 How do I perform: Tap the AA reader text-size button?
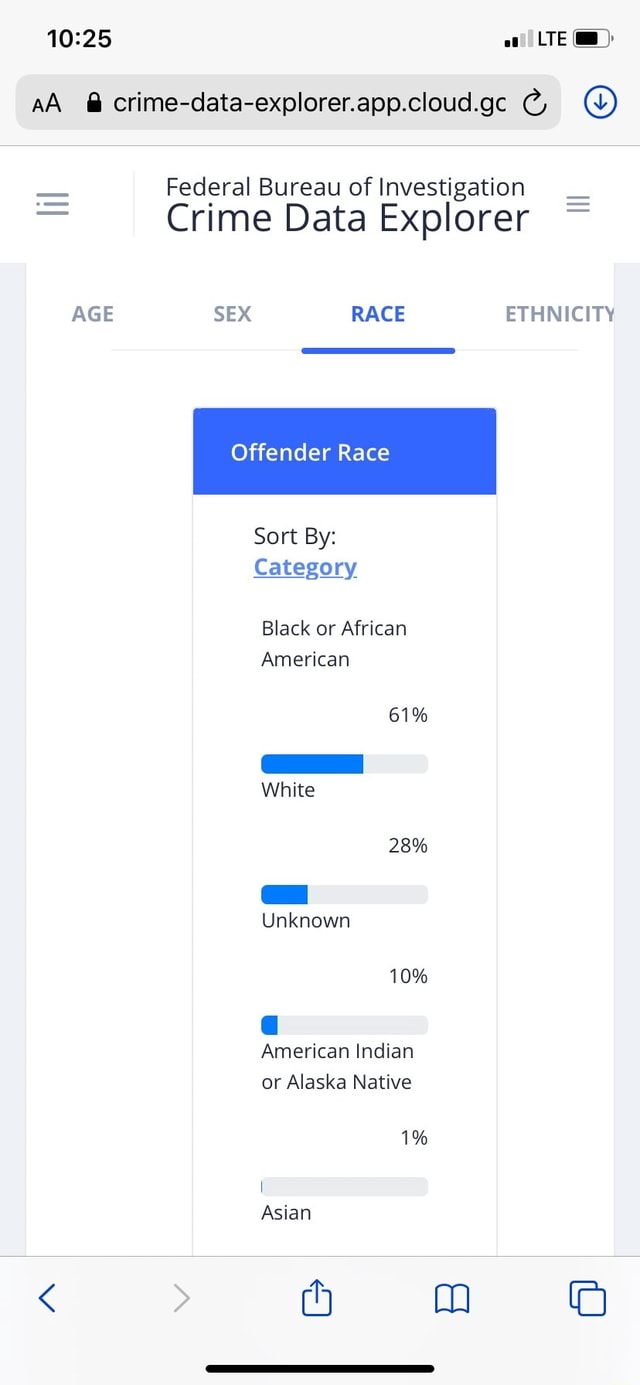pyautogui.click(x=47, y=102)
